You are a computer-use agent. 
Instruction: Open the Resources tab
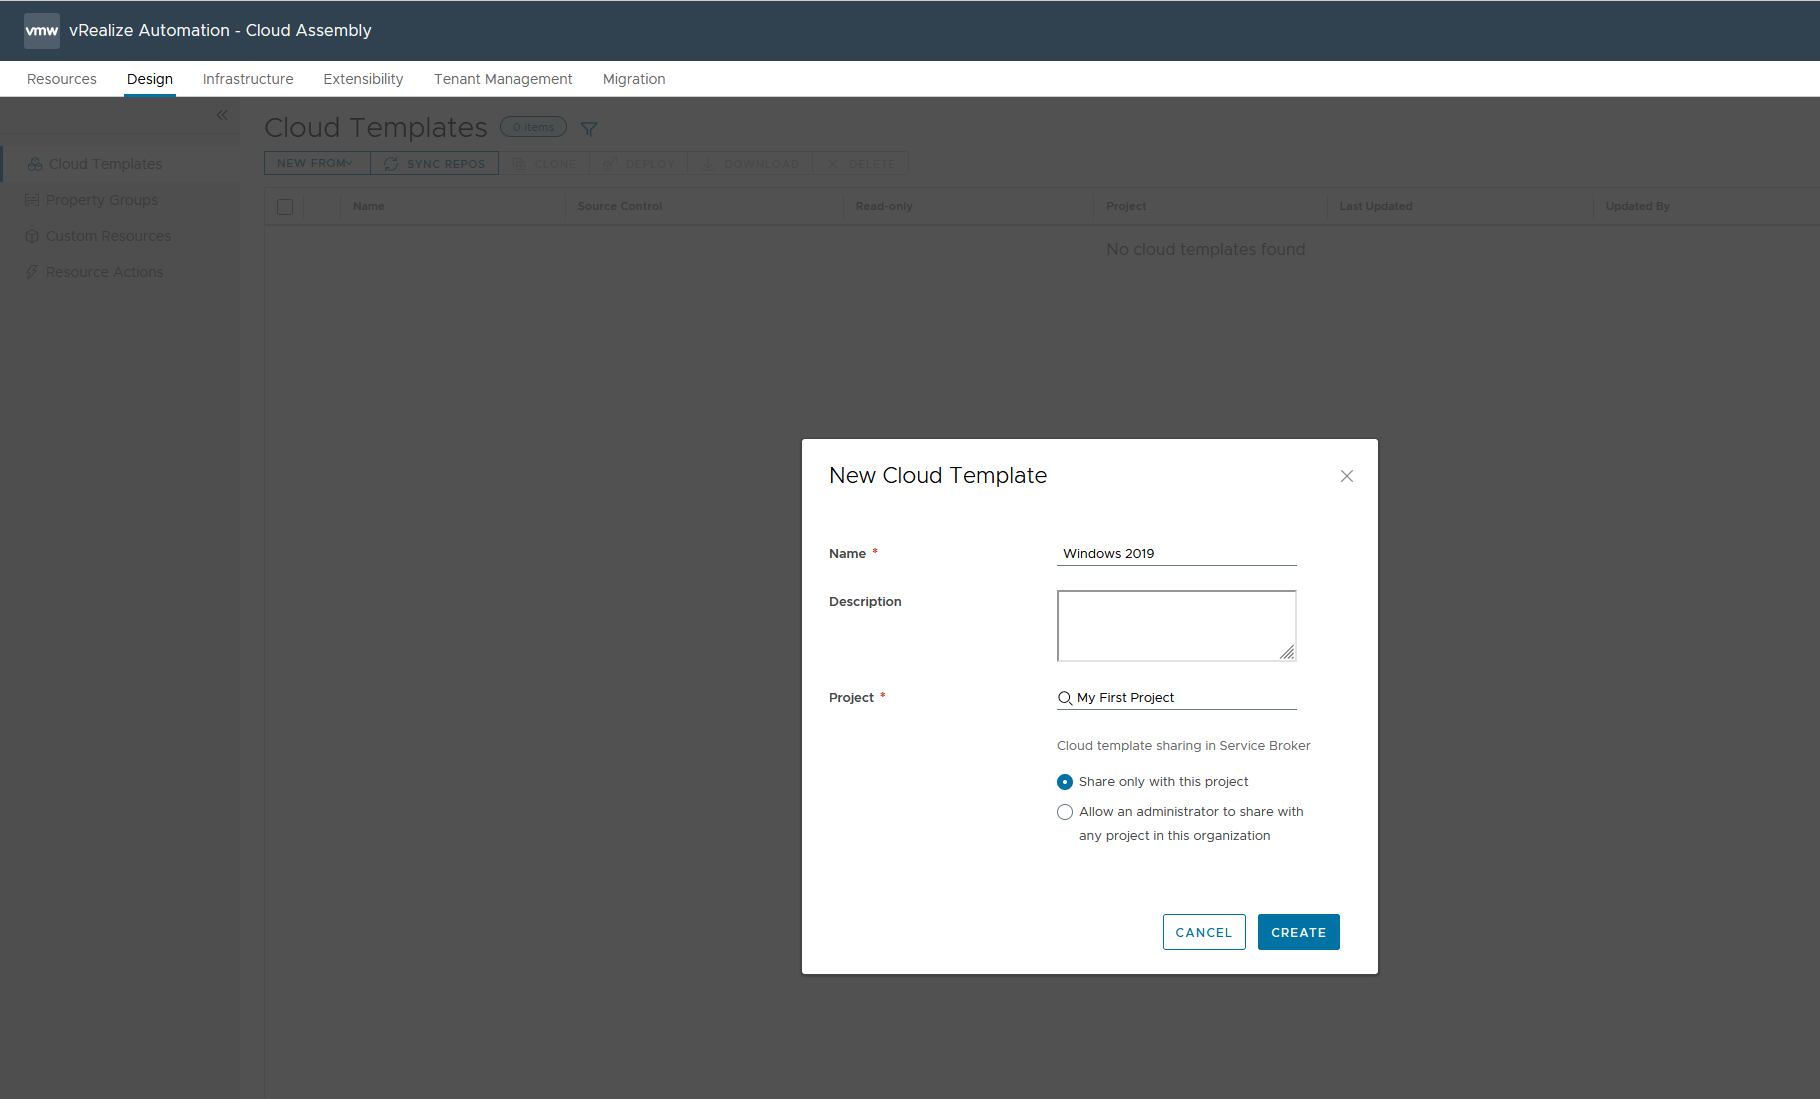coord(62,79)
